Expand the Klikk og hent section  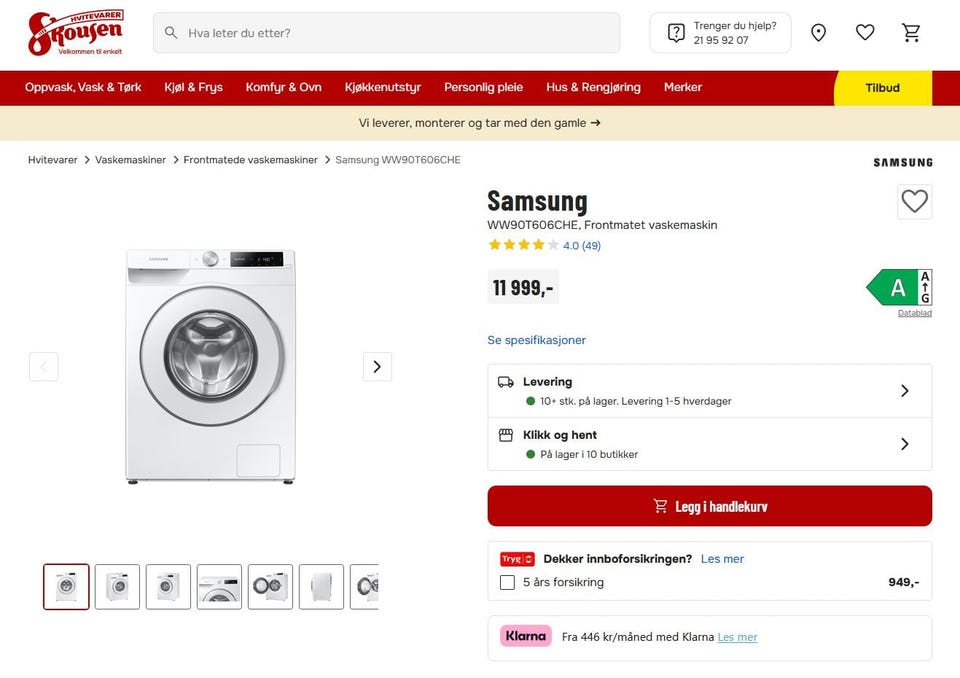709,444
